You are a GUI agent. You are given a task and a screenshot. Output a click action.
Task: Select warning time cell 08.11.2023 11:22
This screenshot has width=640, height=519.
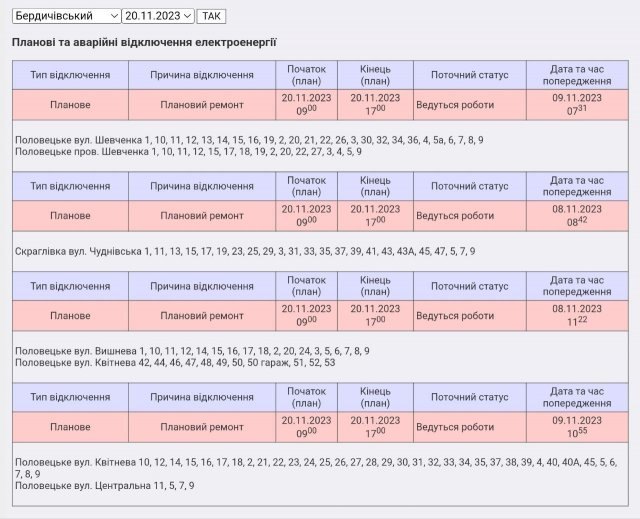click(577, 316)
